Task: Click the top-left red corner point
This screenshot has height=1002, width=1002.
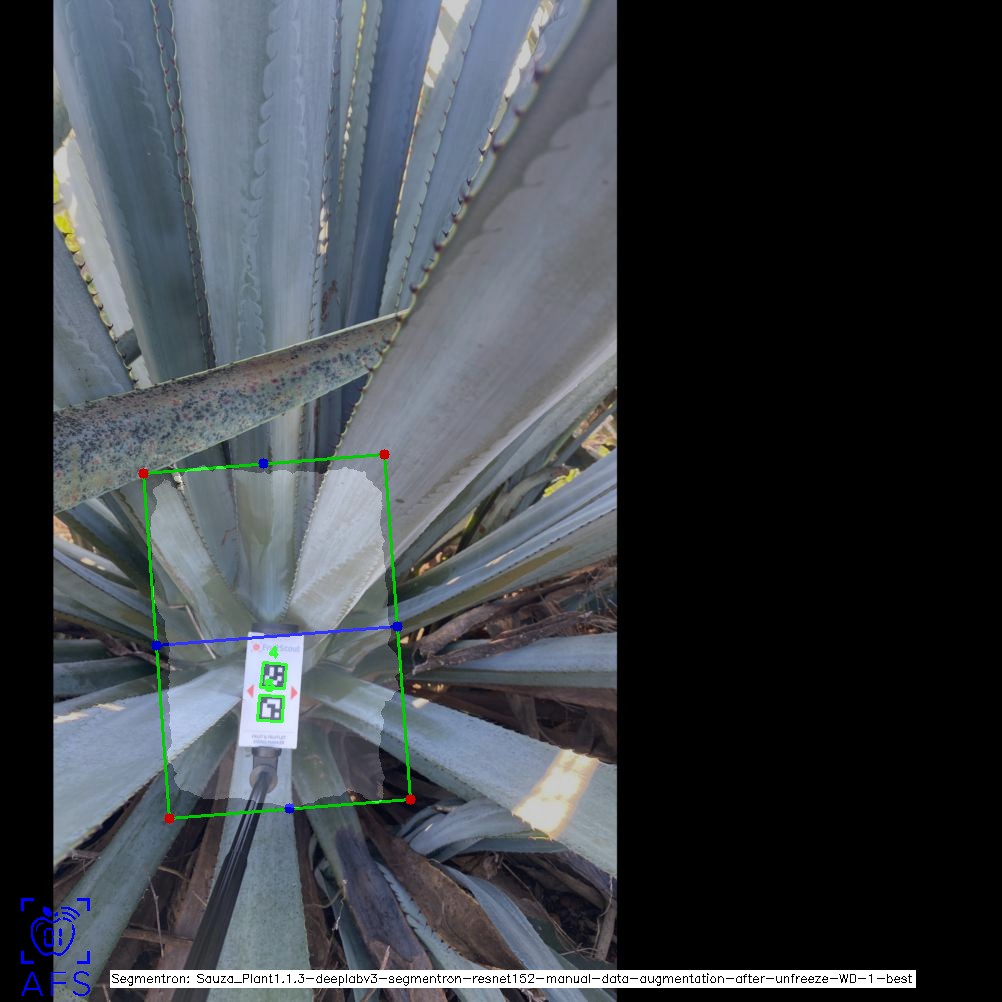Action: coord(143,473)
